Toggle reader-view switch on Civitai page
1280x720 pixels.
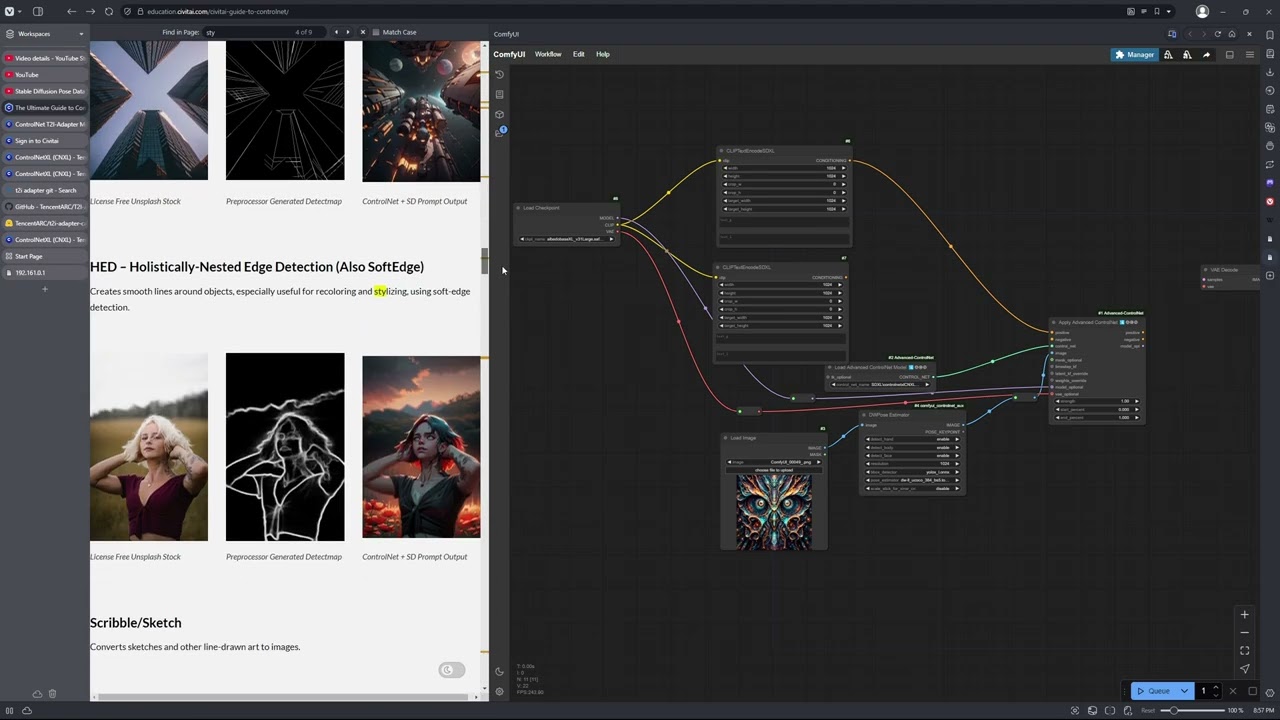tap(452, 670)
